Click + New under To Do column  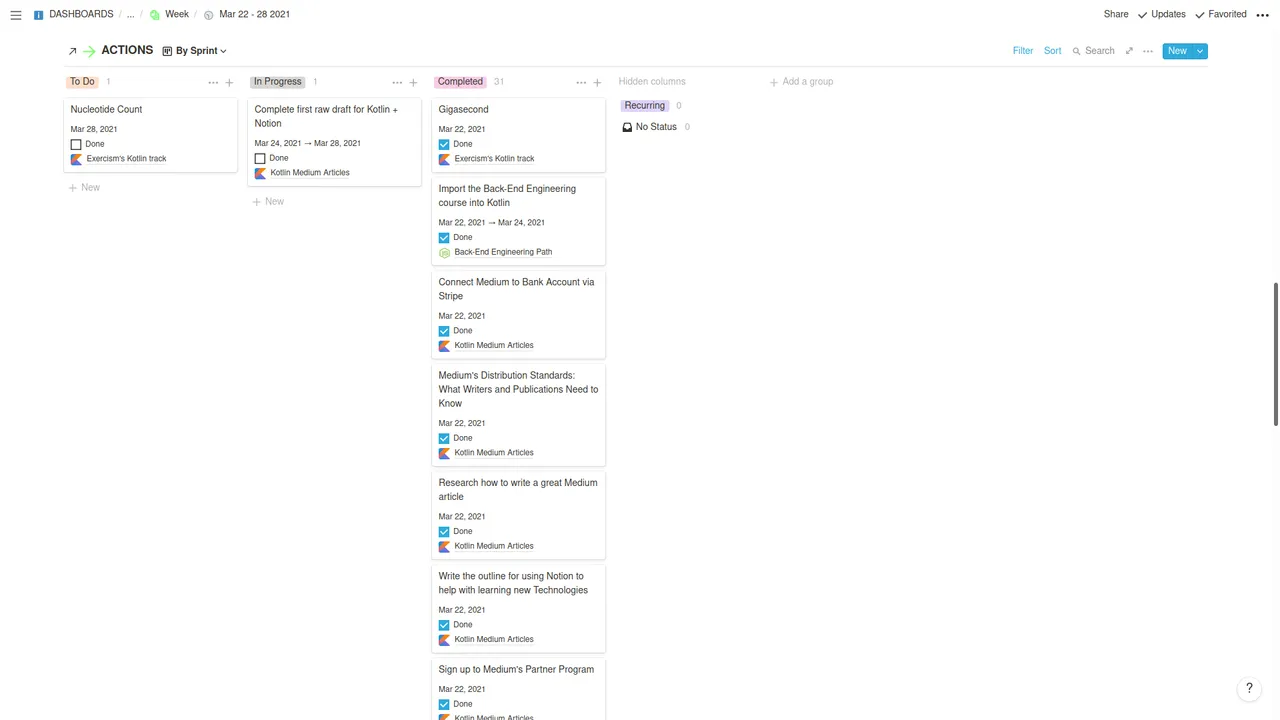(x=84, y=188)
